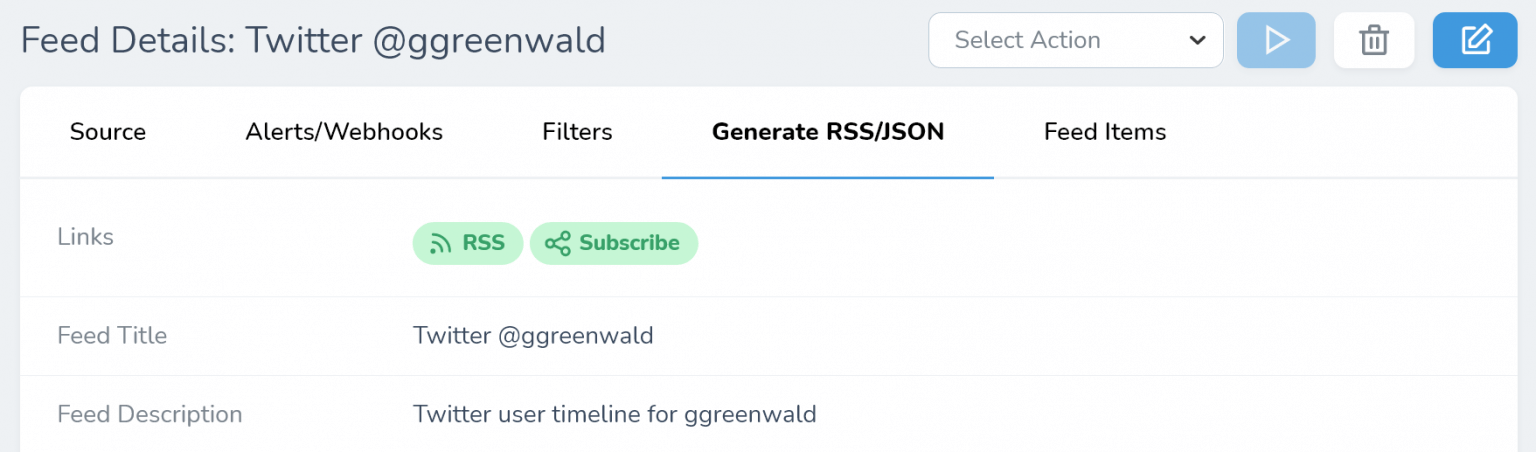Select the Generate RSS/JSON tab

[828, 132]
